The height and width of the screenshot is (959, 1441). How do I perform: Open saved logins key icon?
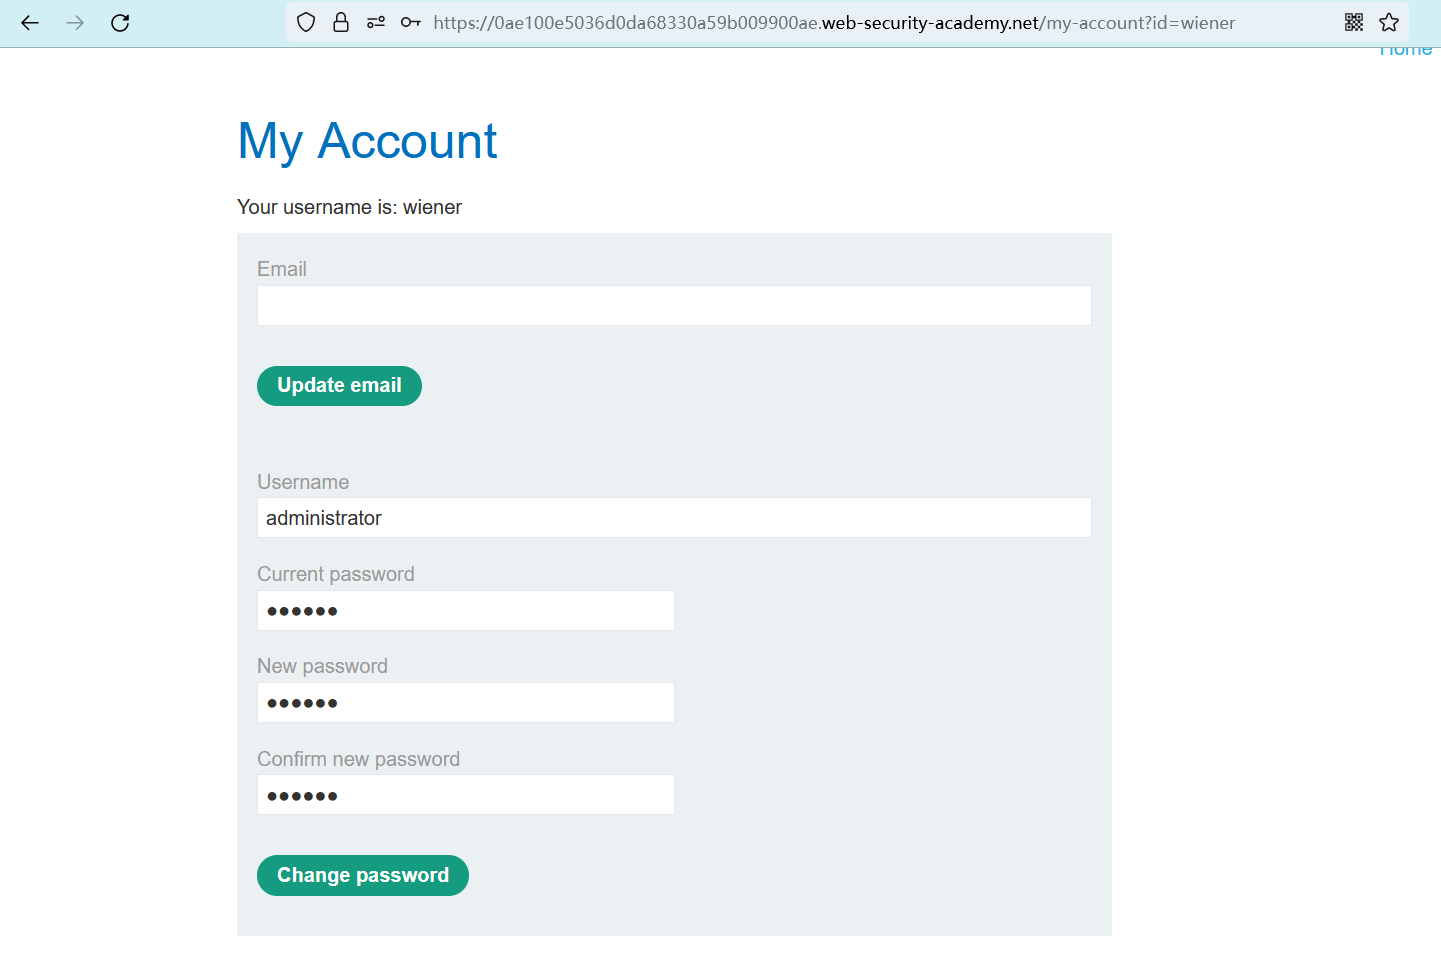click(x=410, y=23)
